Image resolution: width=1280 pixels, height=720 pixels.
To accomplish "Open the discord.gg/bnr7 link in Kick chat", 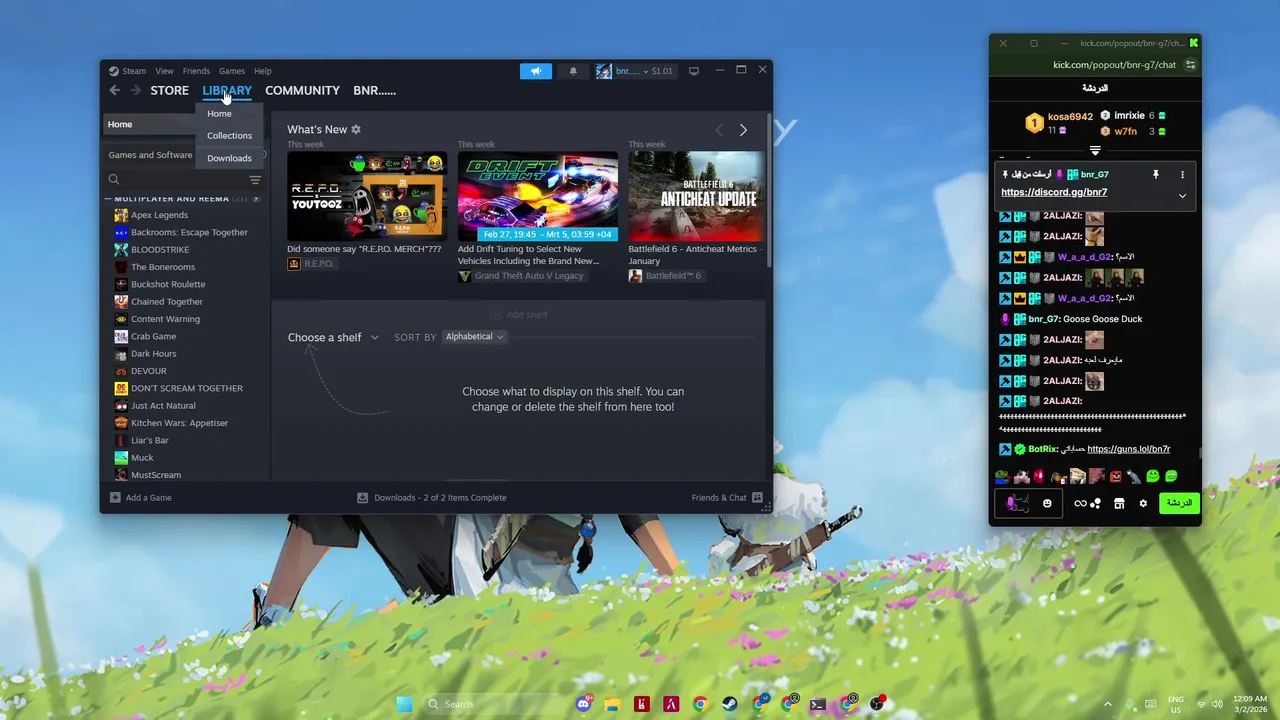I will point(1054,192).
